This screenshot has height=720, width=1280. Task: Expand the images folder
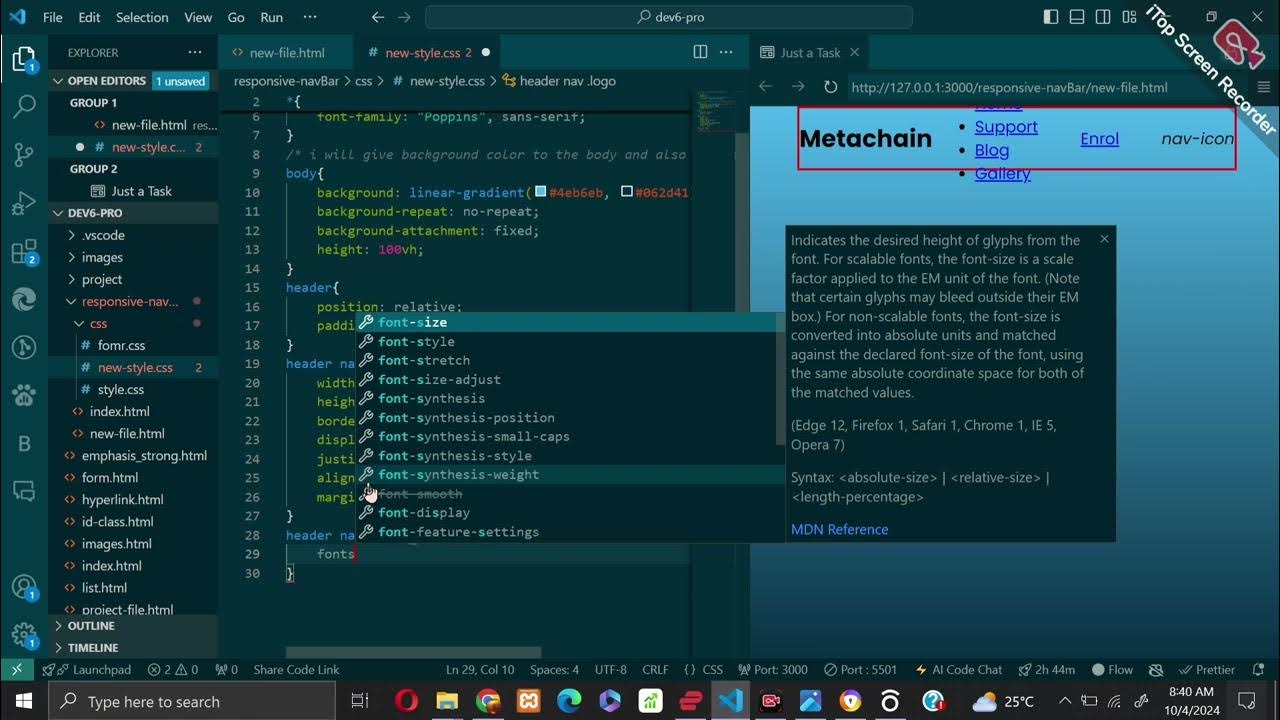point(101,257)
